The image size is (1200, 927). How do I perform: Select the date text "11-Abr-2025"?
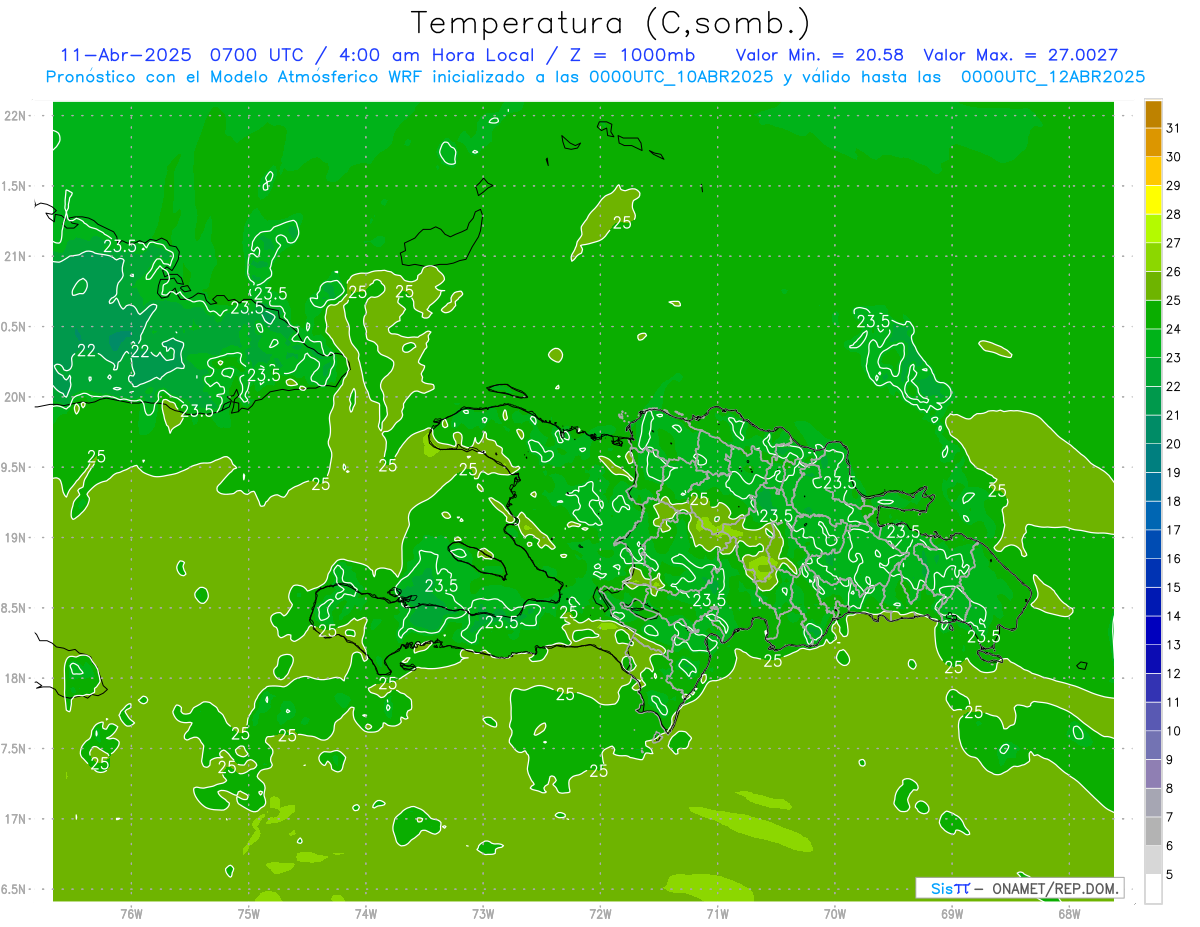125,55
